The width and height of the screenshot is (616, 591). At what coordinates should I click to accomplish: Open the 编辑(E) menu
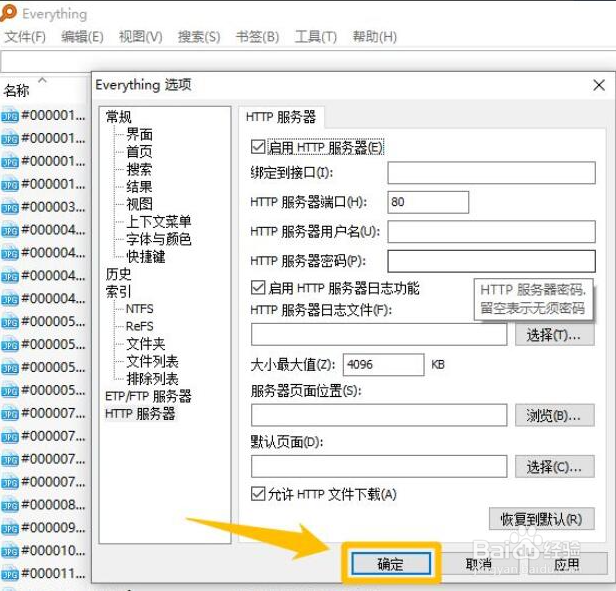click(82, 37)
